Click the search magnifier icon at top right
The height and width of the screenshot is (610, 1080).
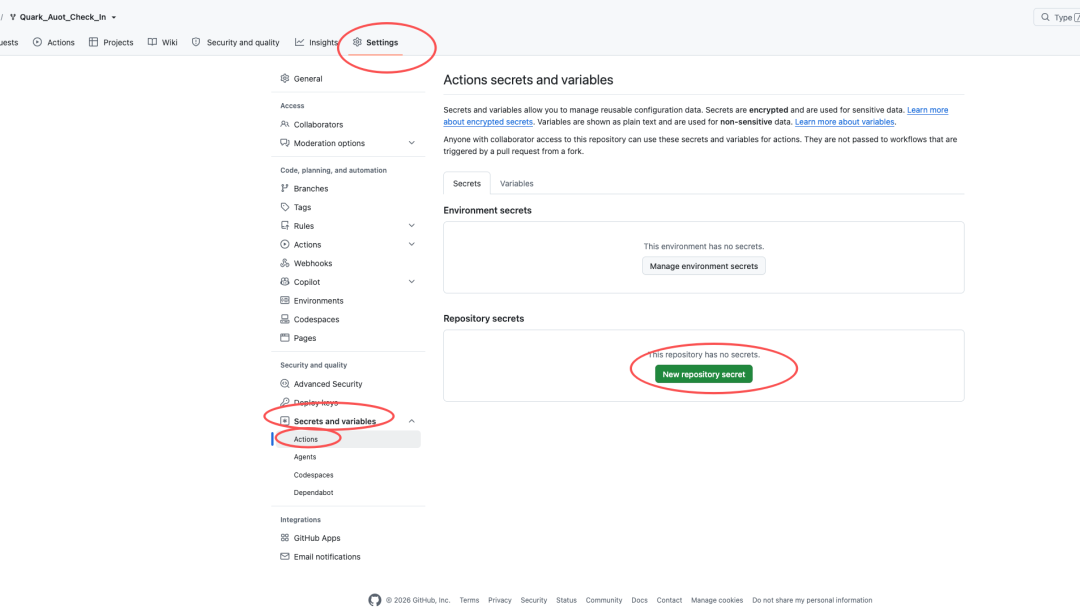coord(1045,17)
